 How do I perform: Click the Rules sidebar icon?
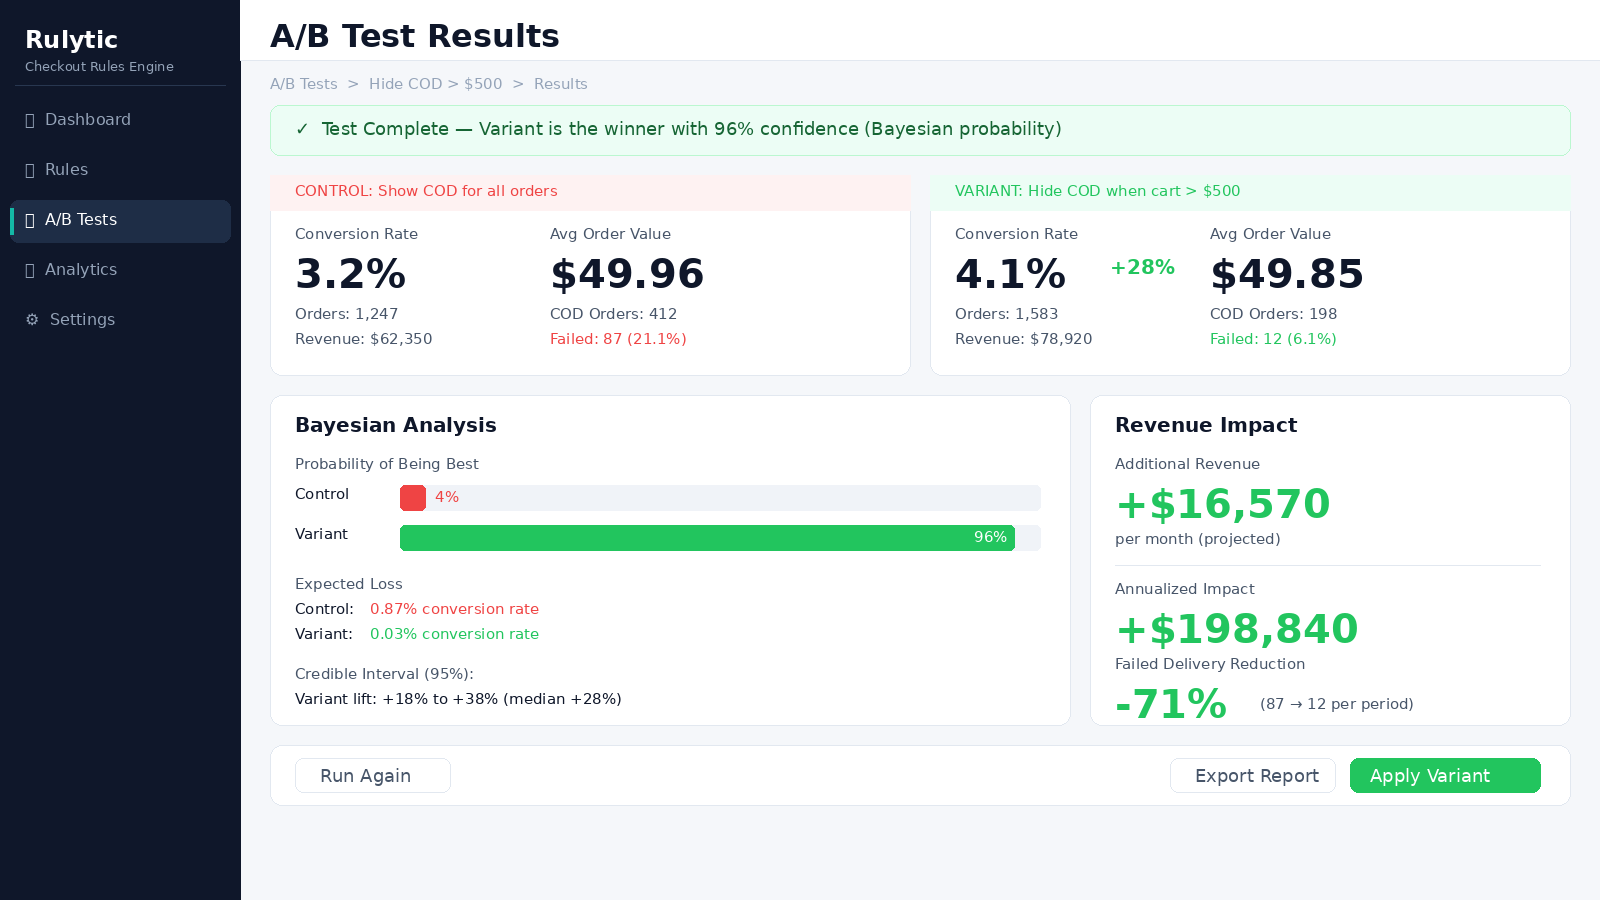(x=30, y=170)
